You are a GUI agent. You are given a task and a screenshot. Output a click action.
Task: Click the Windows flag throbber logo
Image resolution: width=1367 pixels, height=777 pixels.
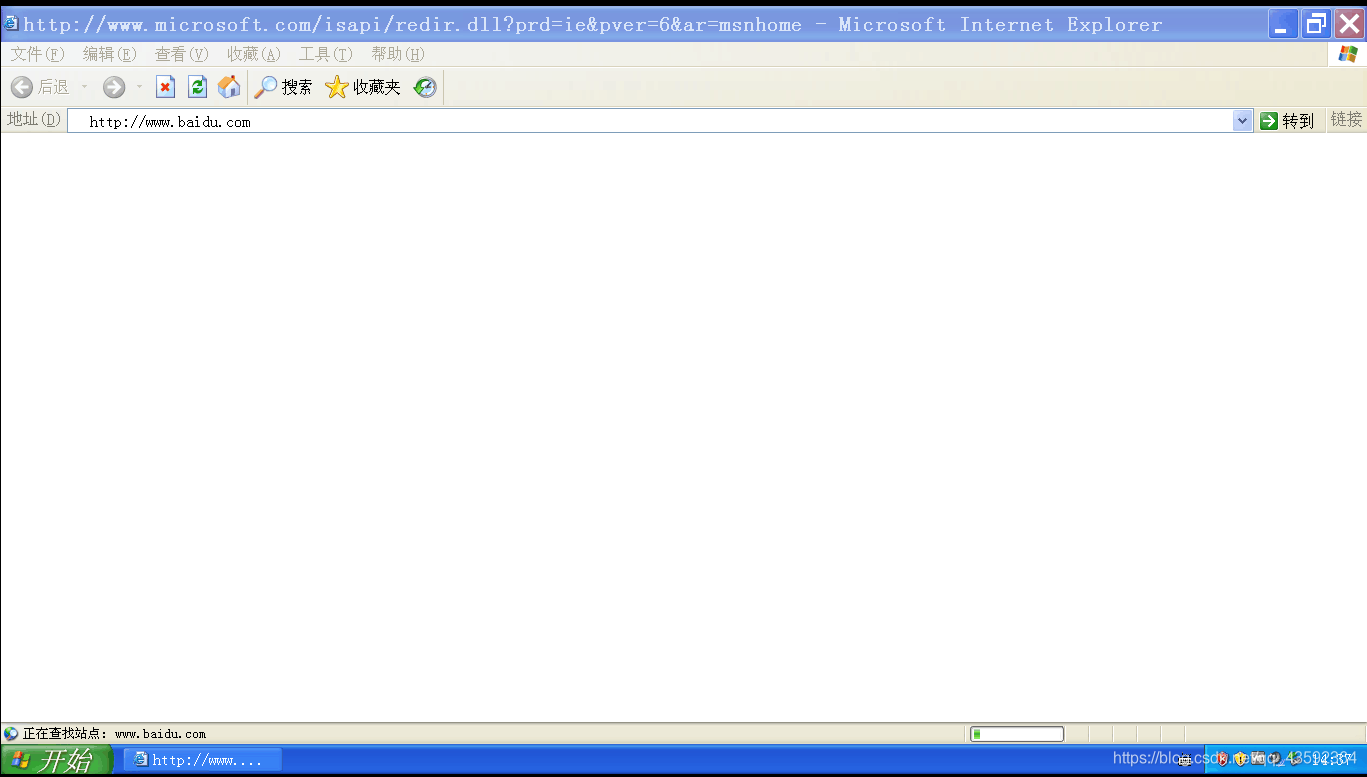(x=1348, y=54)
